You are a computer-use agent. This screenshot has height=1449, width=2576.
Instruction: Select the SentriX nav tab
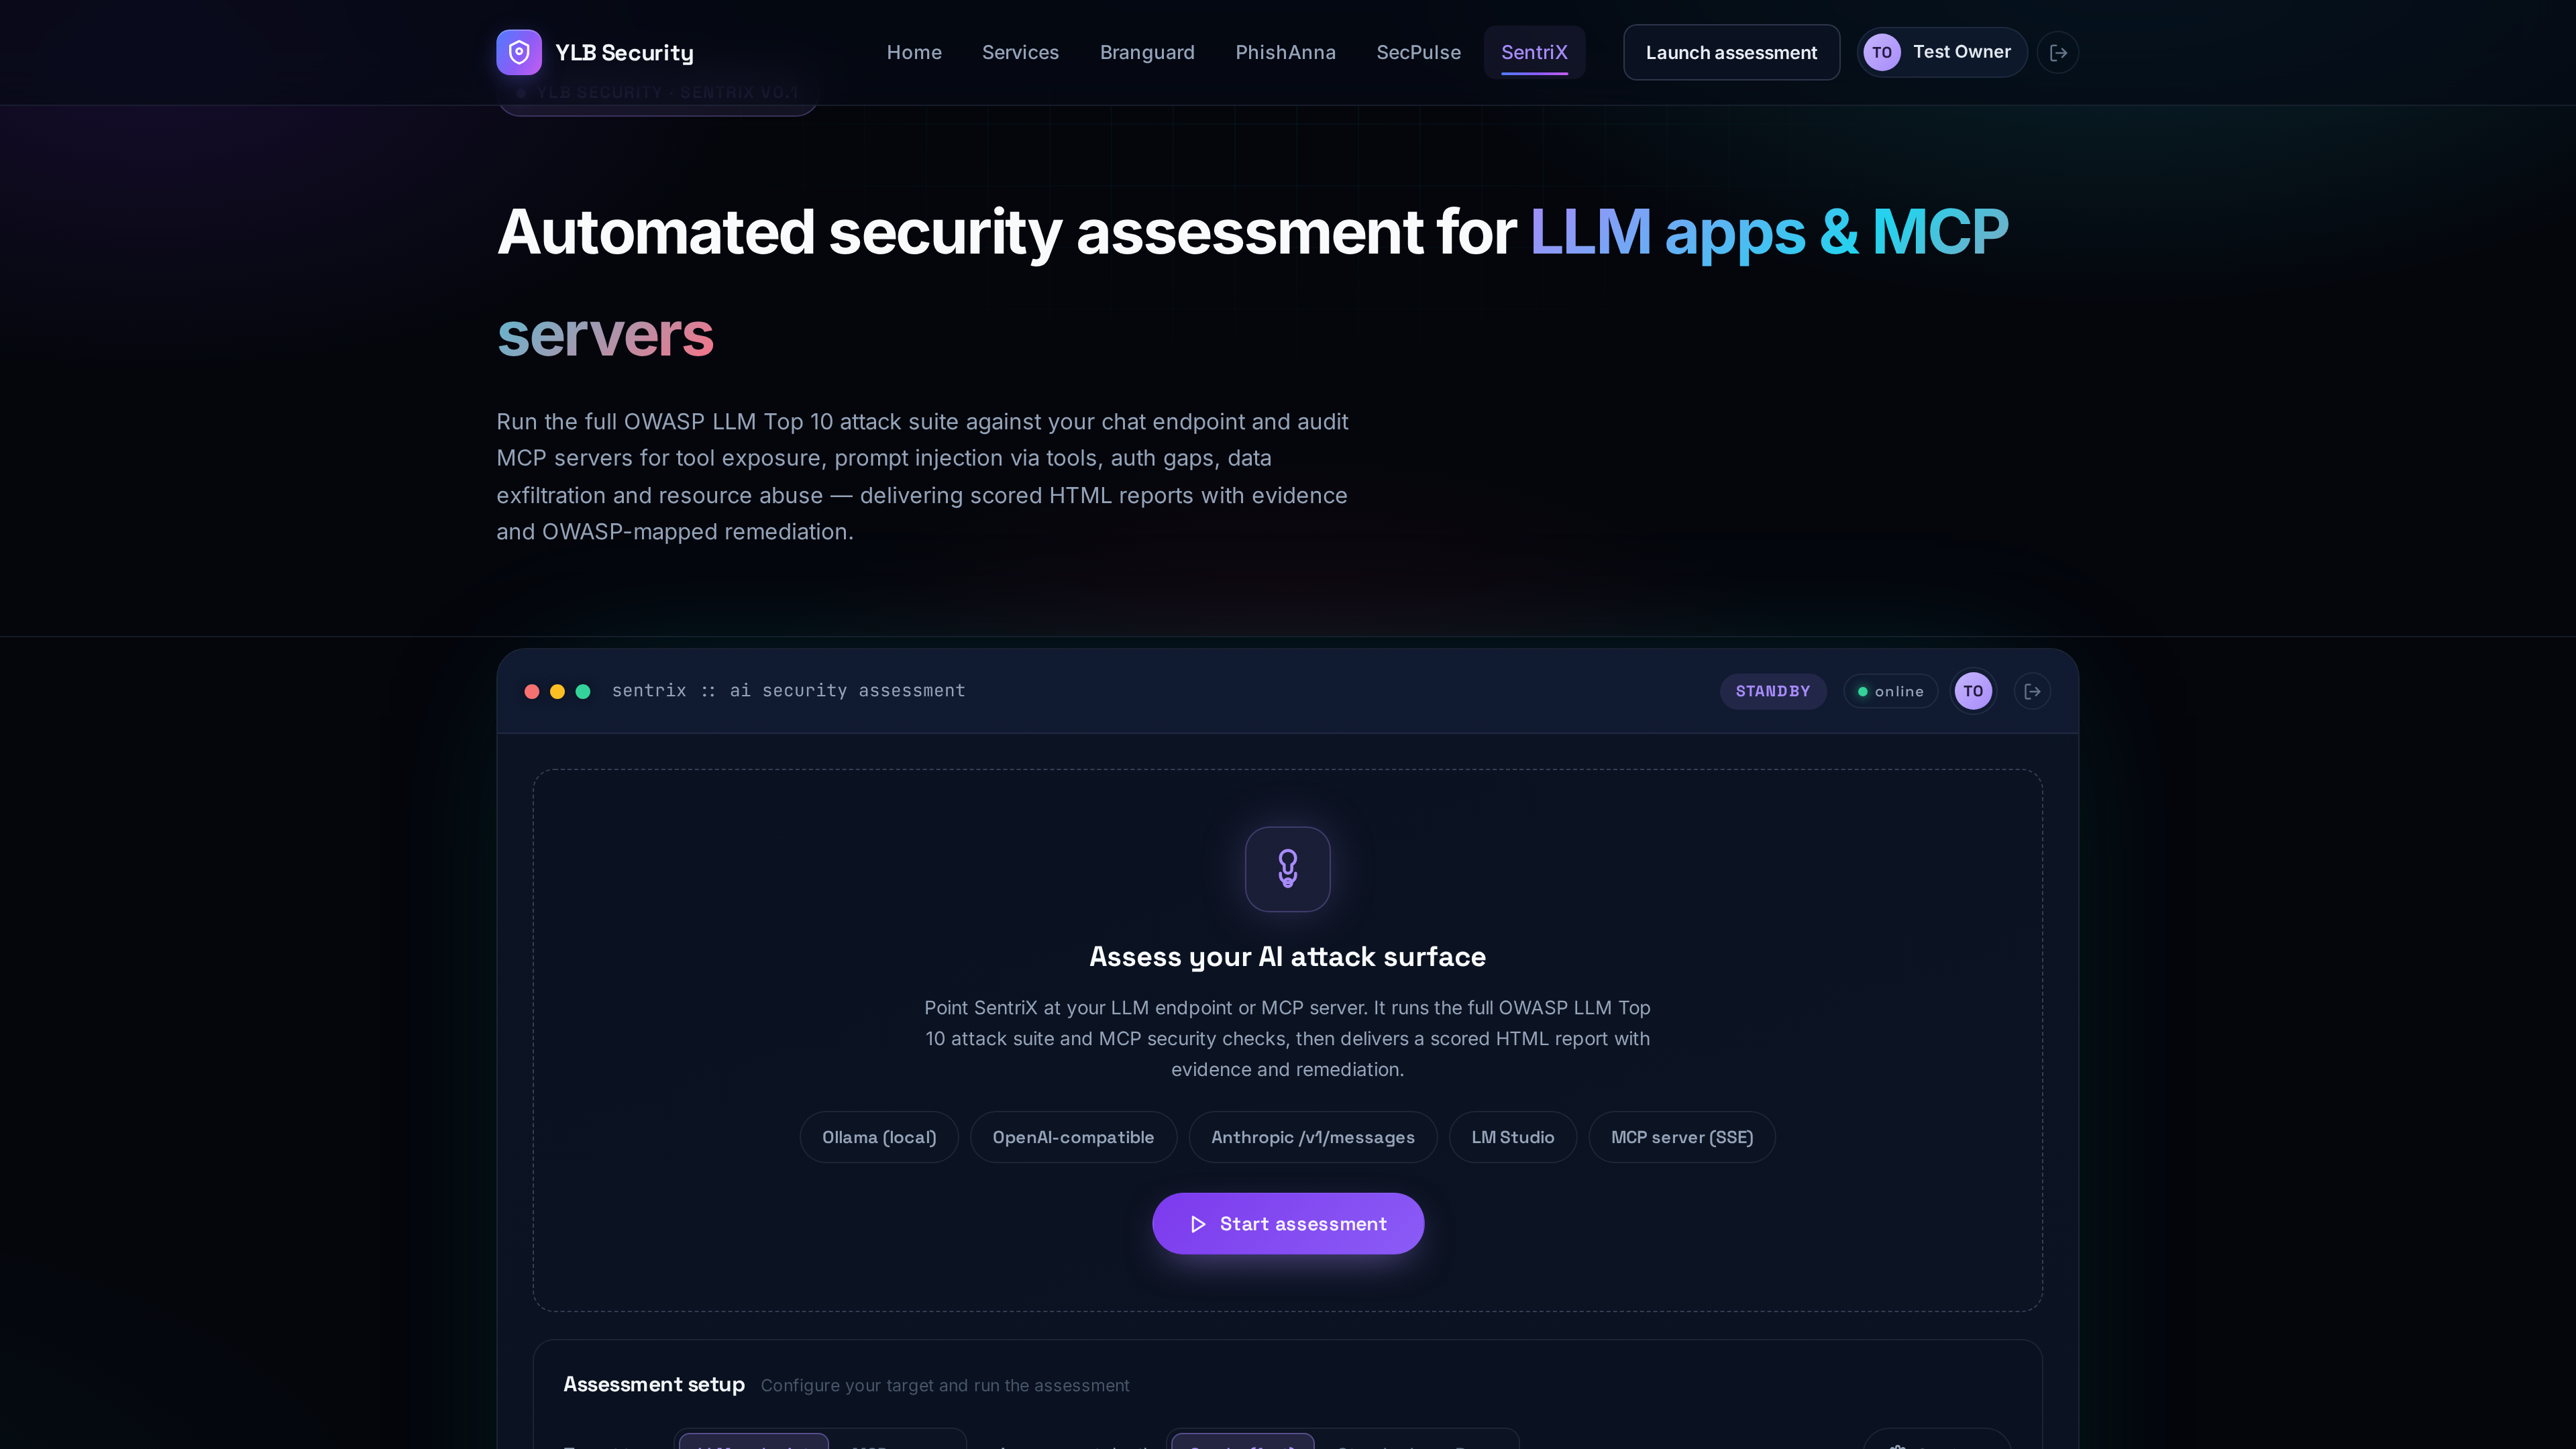[1534, 52]
